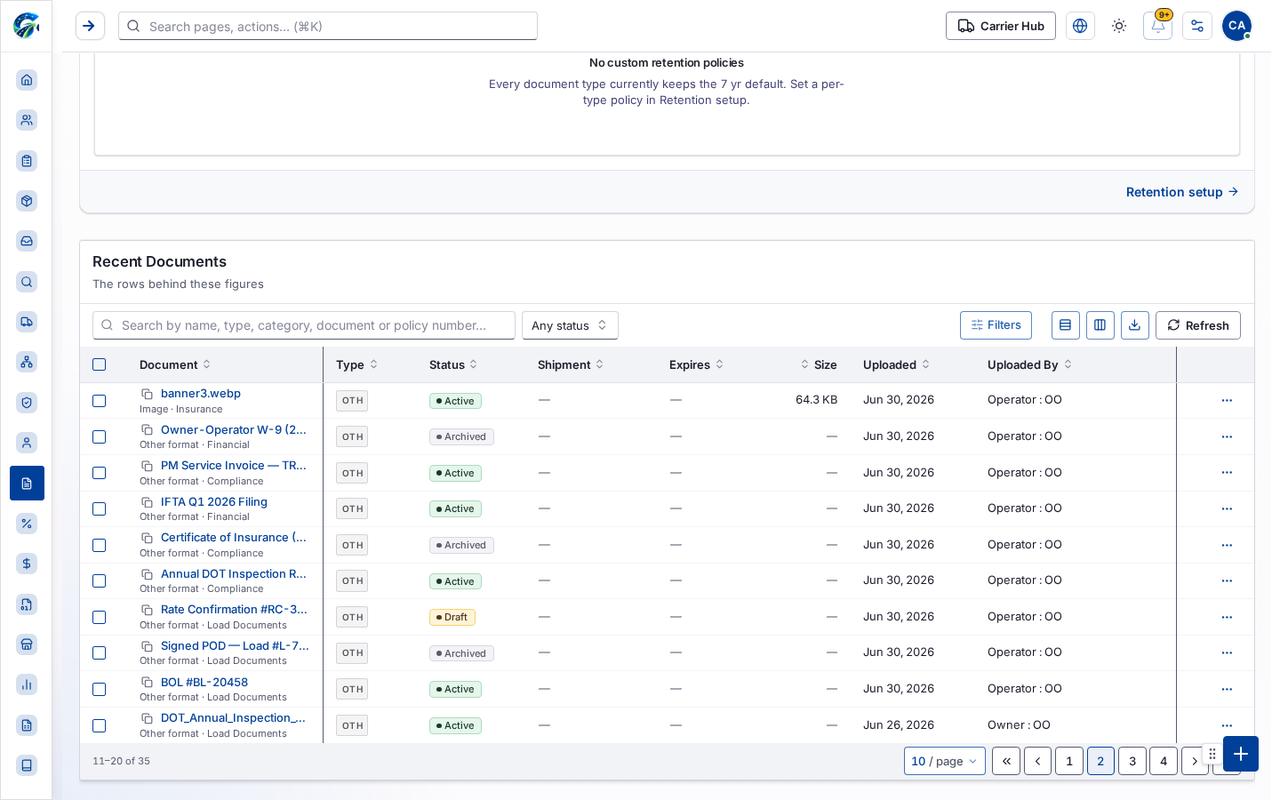Open the settings sliders icon in header
This screenshot has height=800, width=1280.
1197,26
